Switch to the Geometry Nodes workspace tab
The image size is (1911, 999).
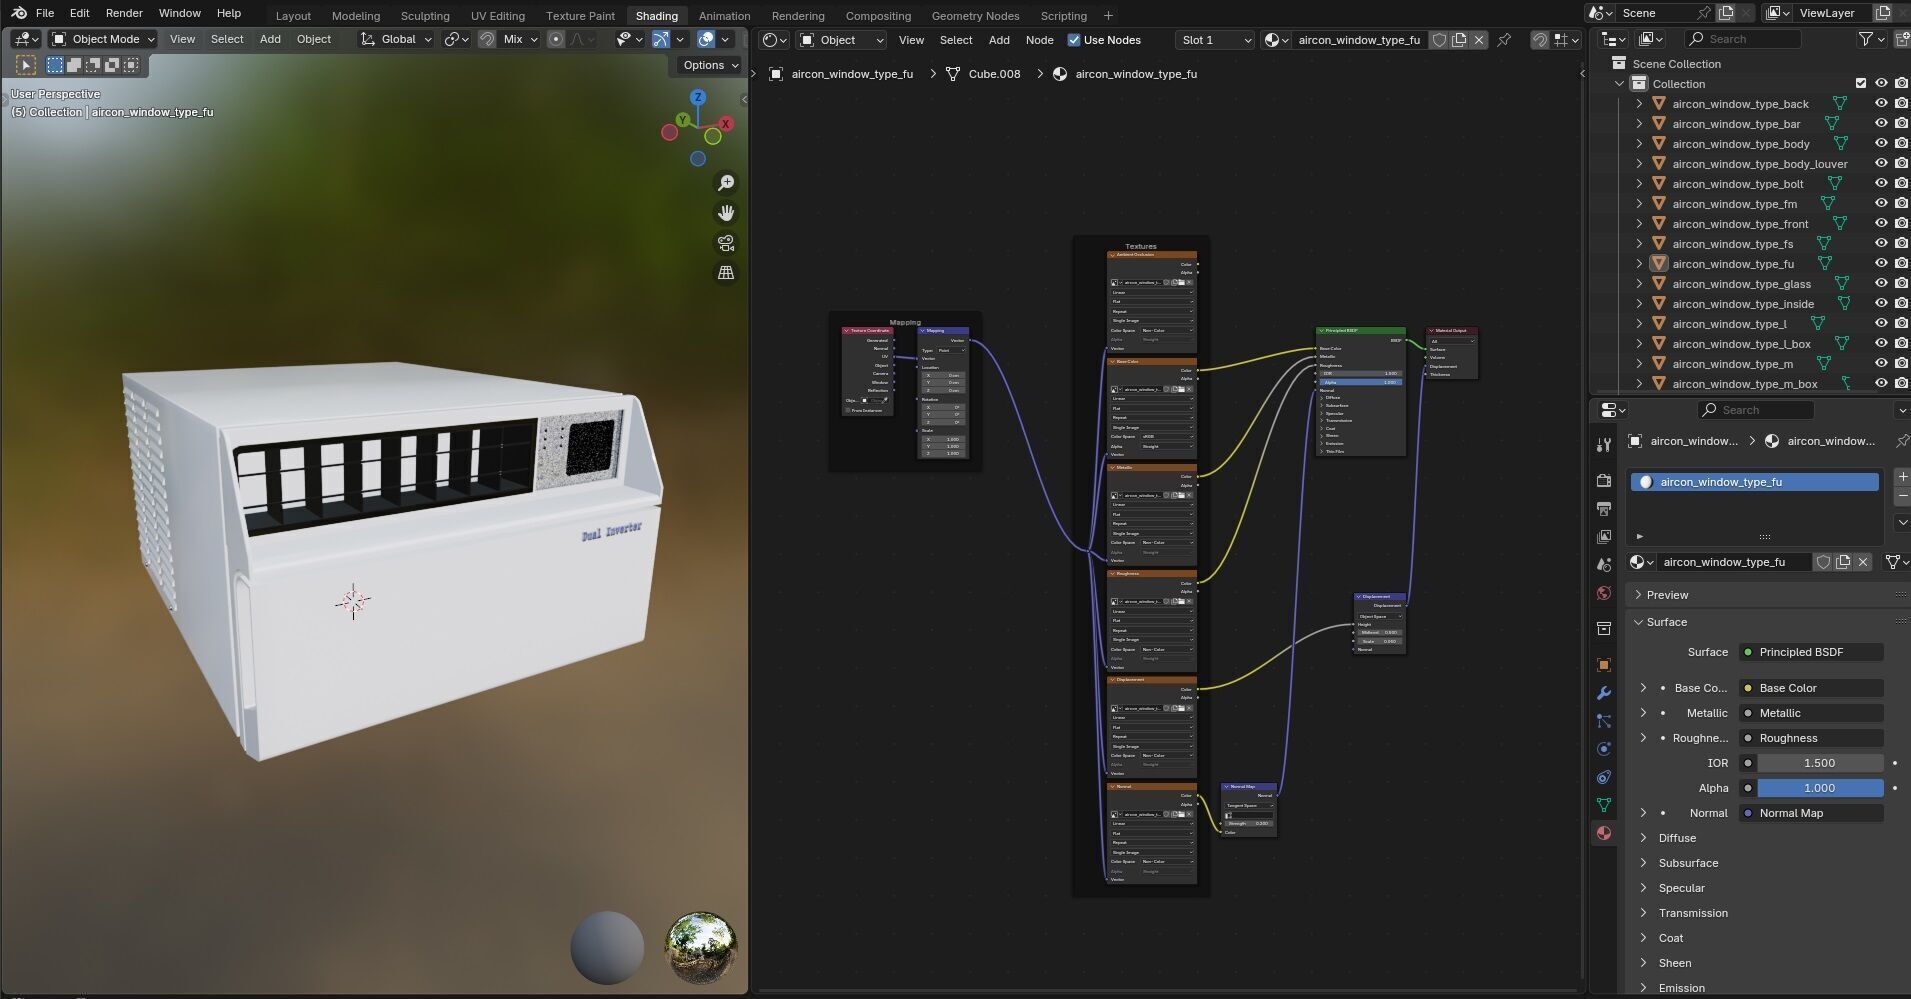coord(975,16)
